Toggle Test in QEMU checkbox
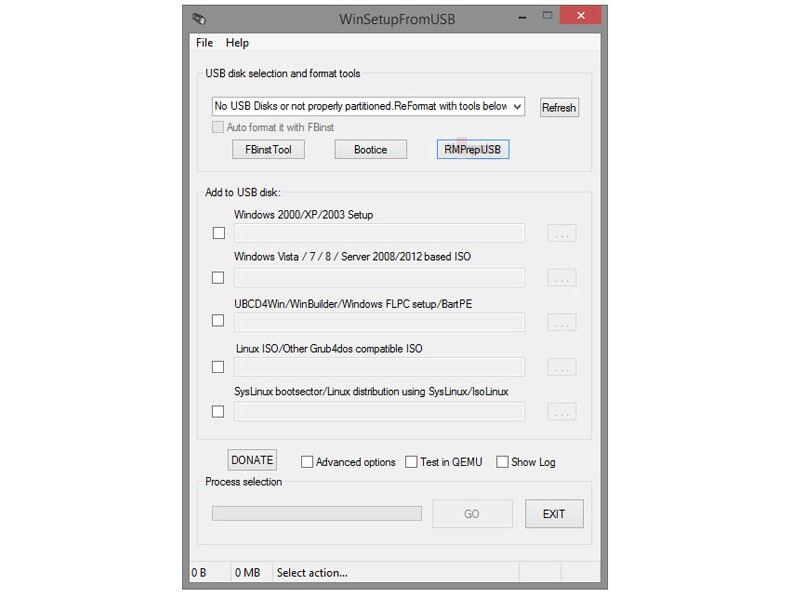 [411, 462]
